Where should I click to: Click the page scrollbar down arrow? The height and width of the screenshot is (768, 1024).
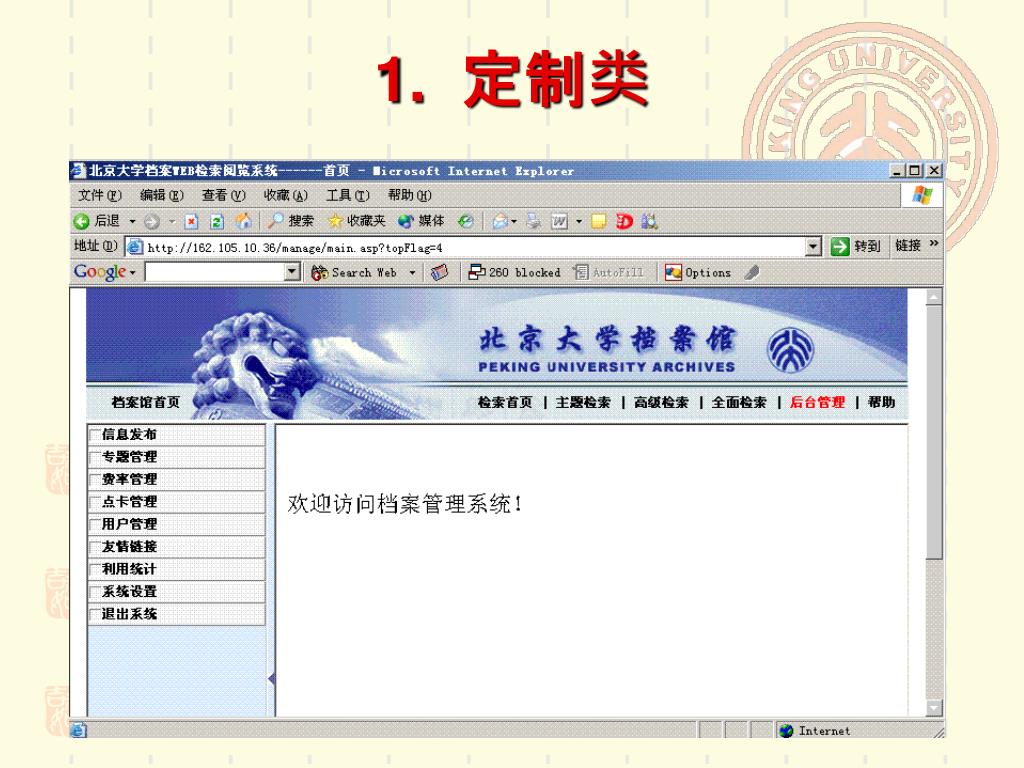point(934,707)
